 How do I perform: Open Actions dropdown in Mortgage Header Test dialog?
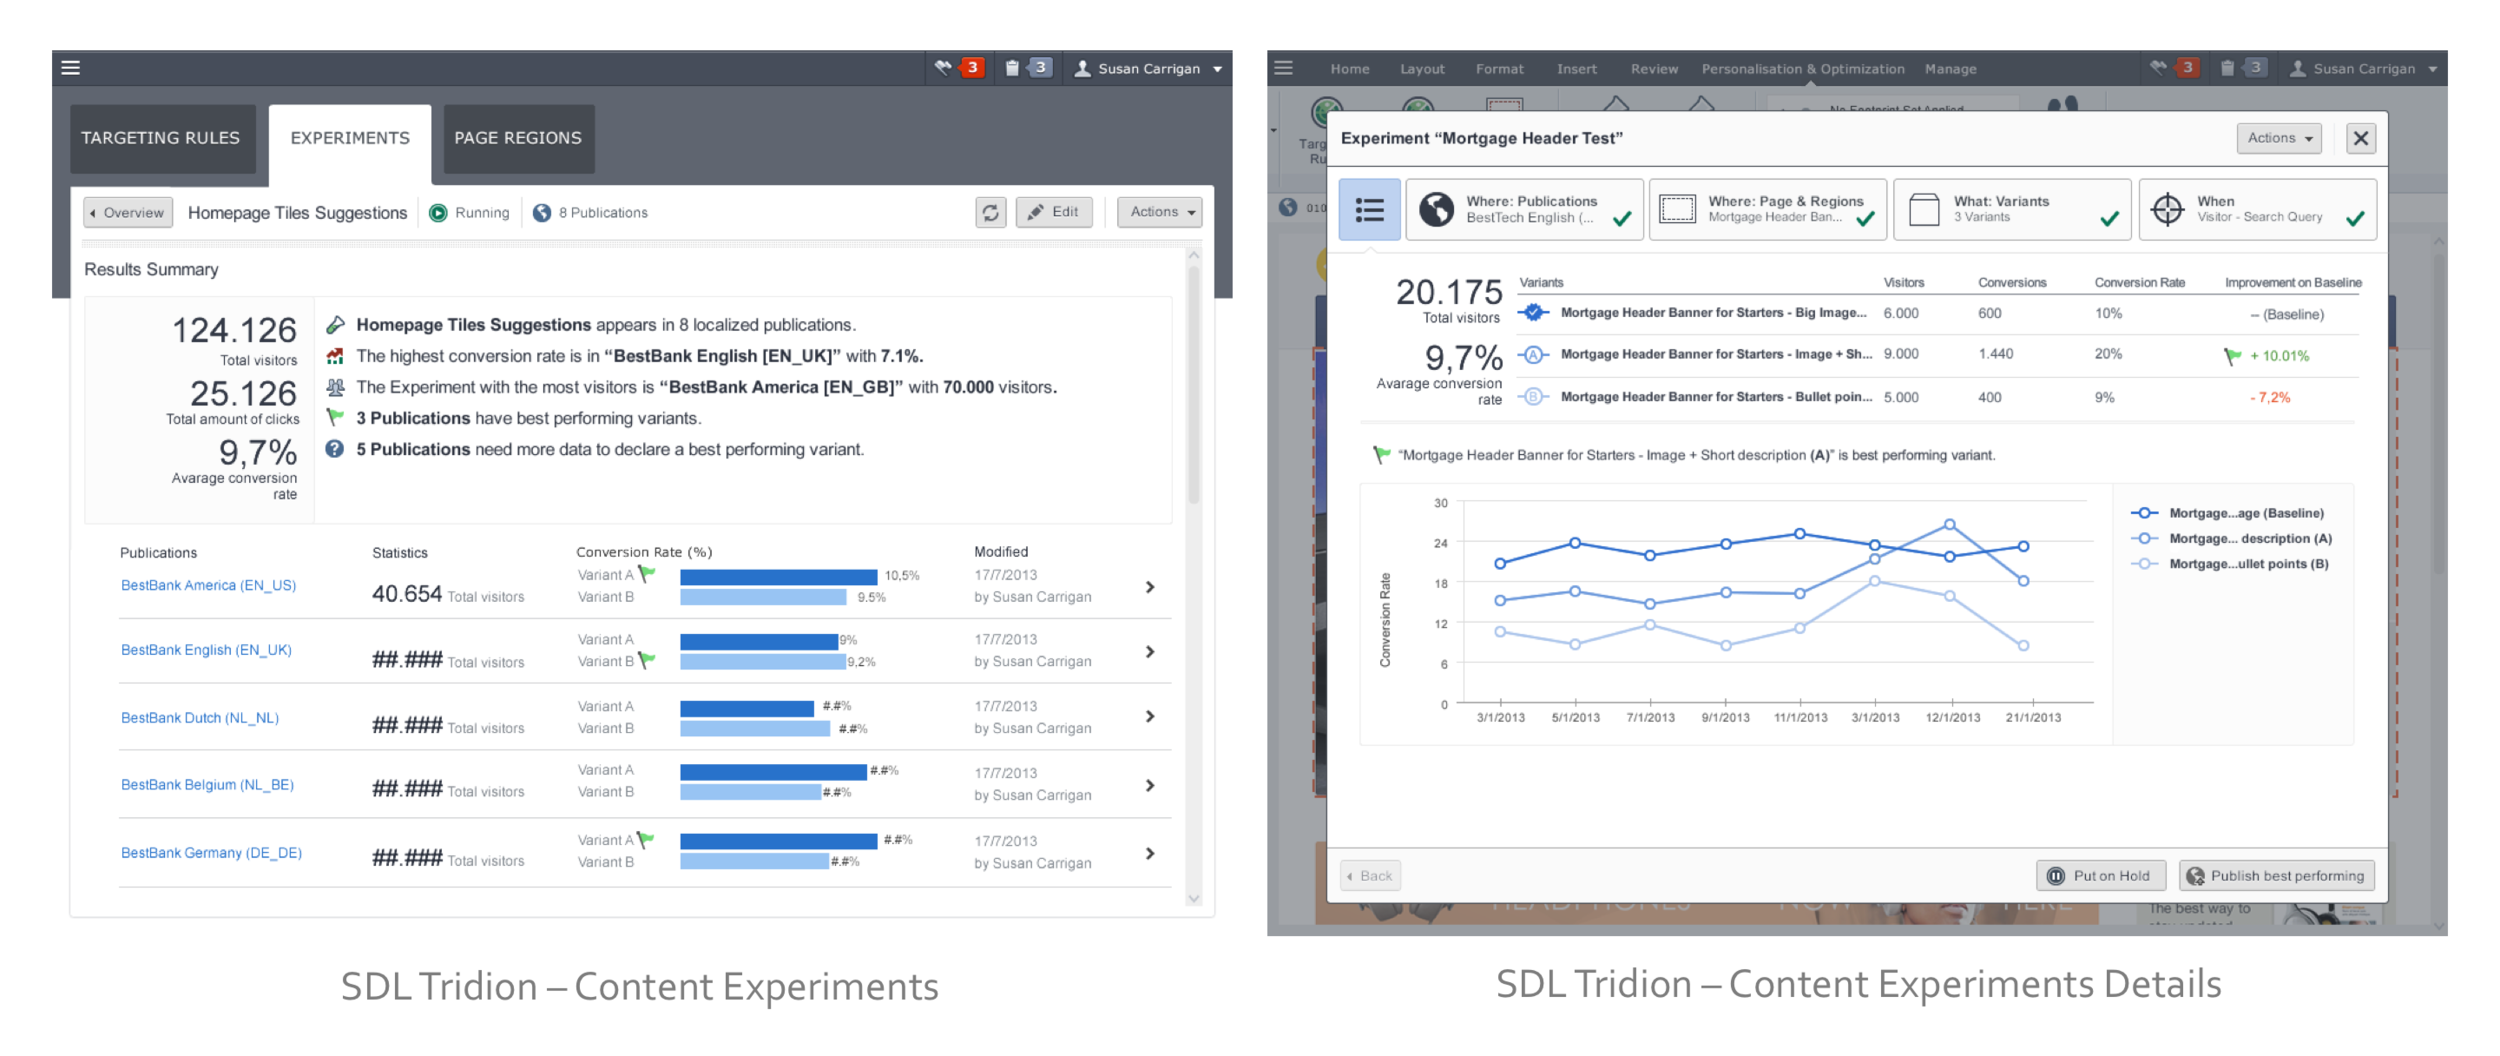pos(2279,138)
